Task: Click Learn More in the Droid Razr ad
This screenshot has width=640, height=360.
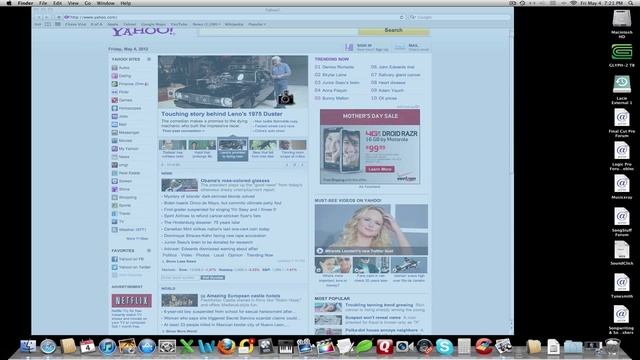Action: 380,169
